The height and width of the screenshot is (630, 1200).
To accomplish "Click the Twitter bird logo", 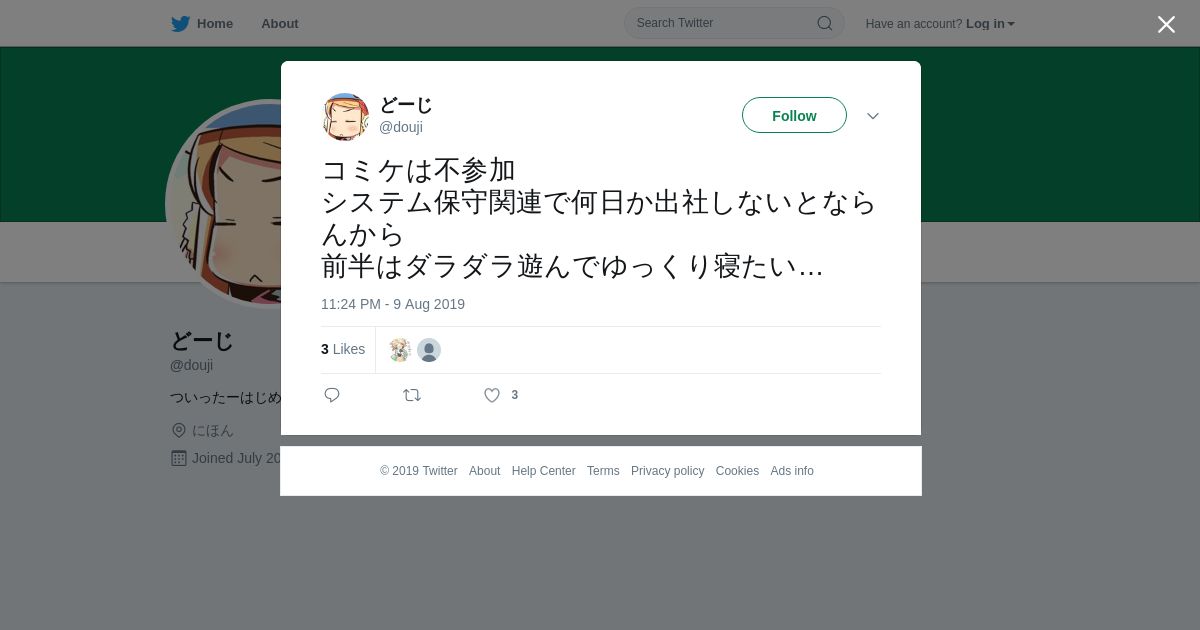I will 180,24.
